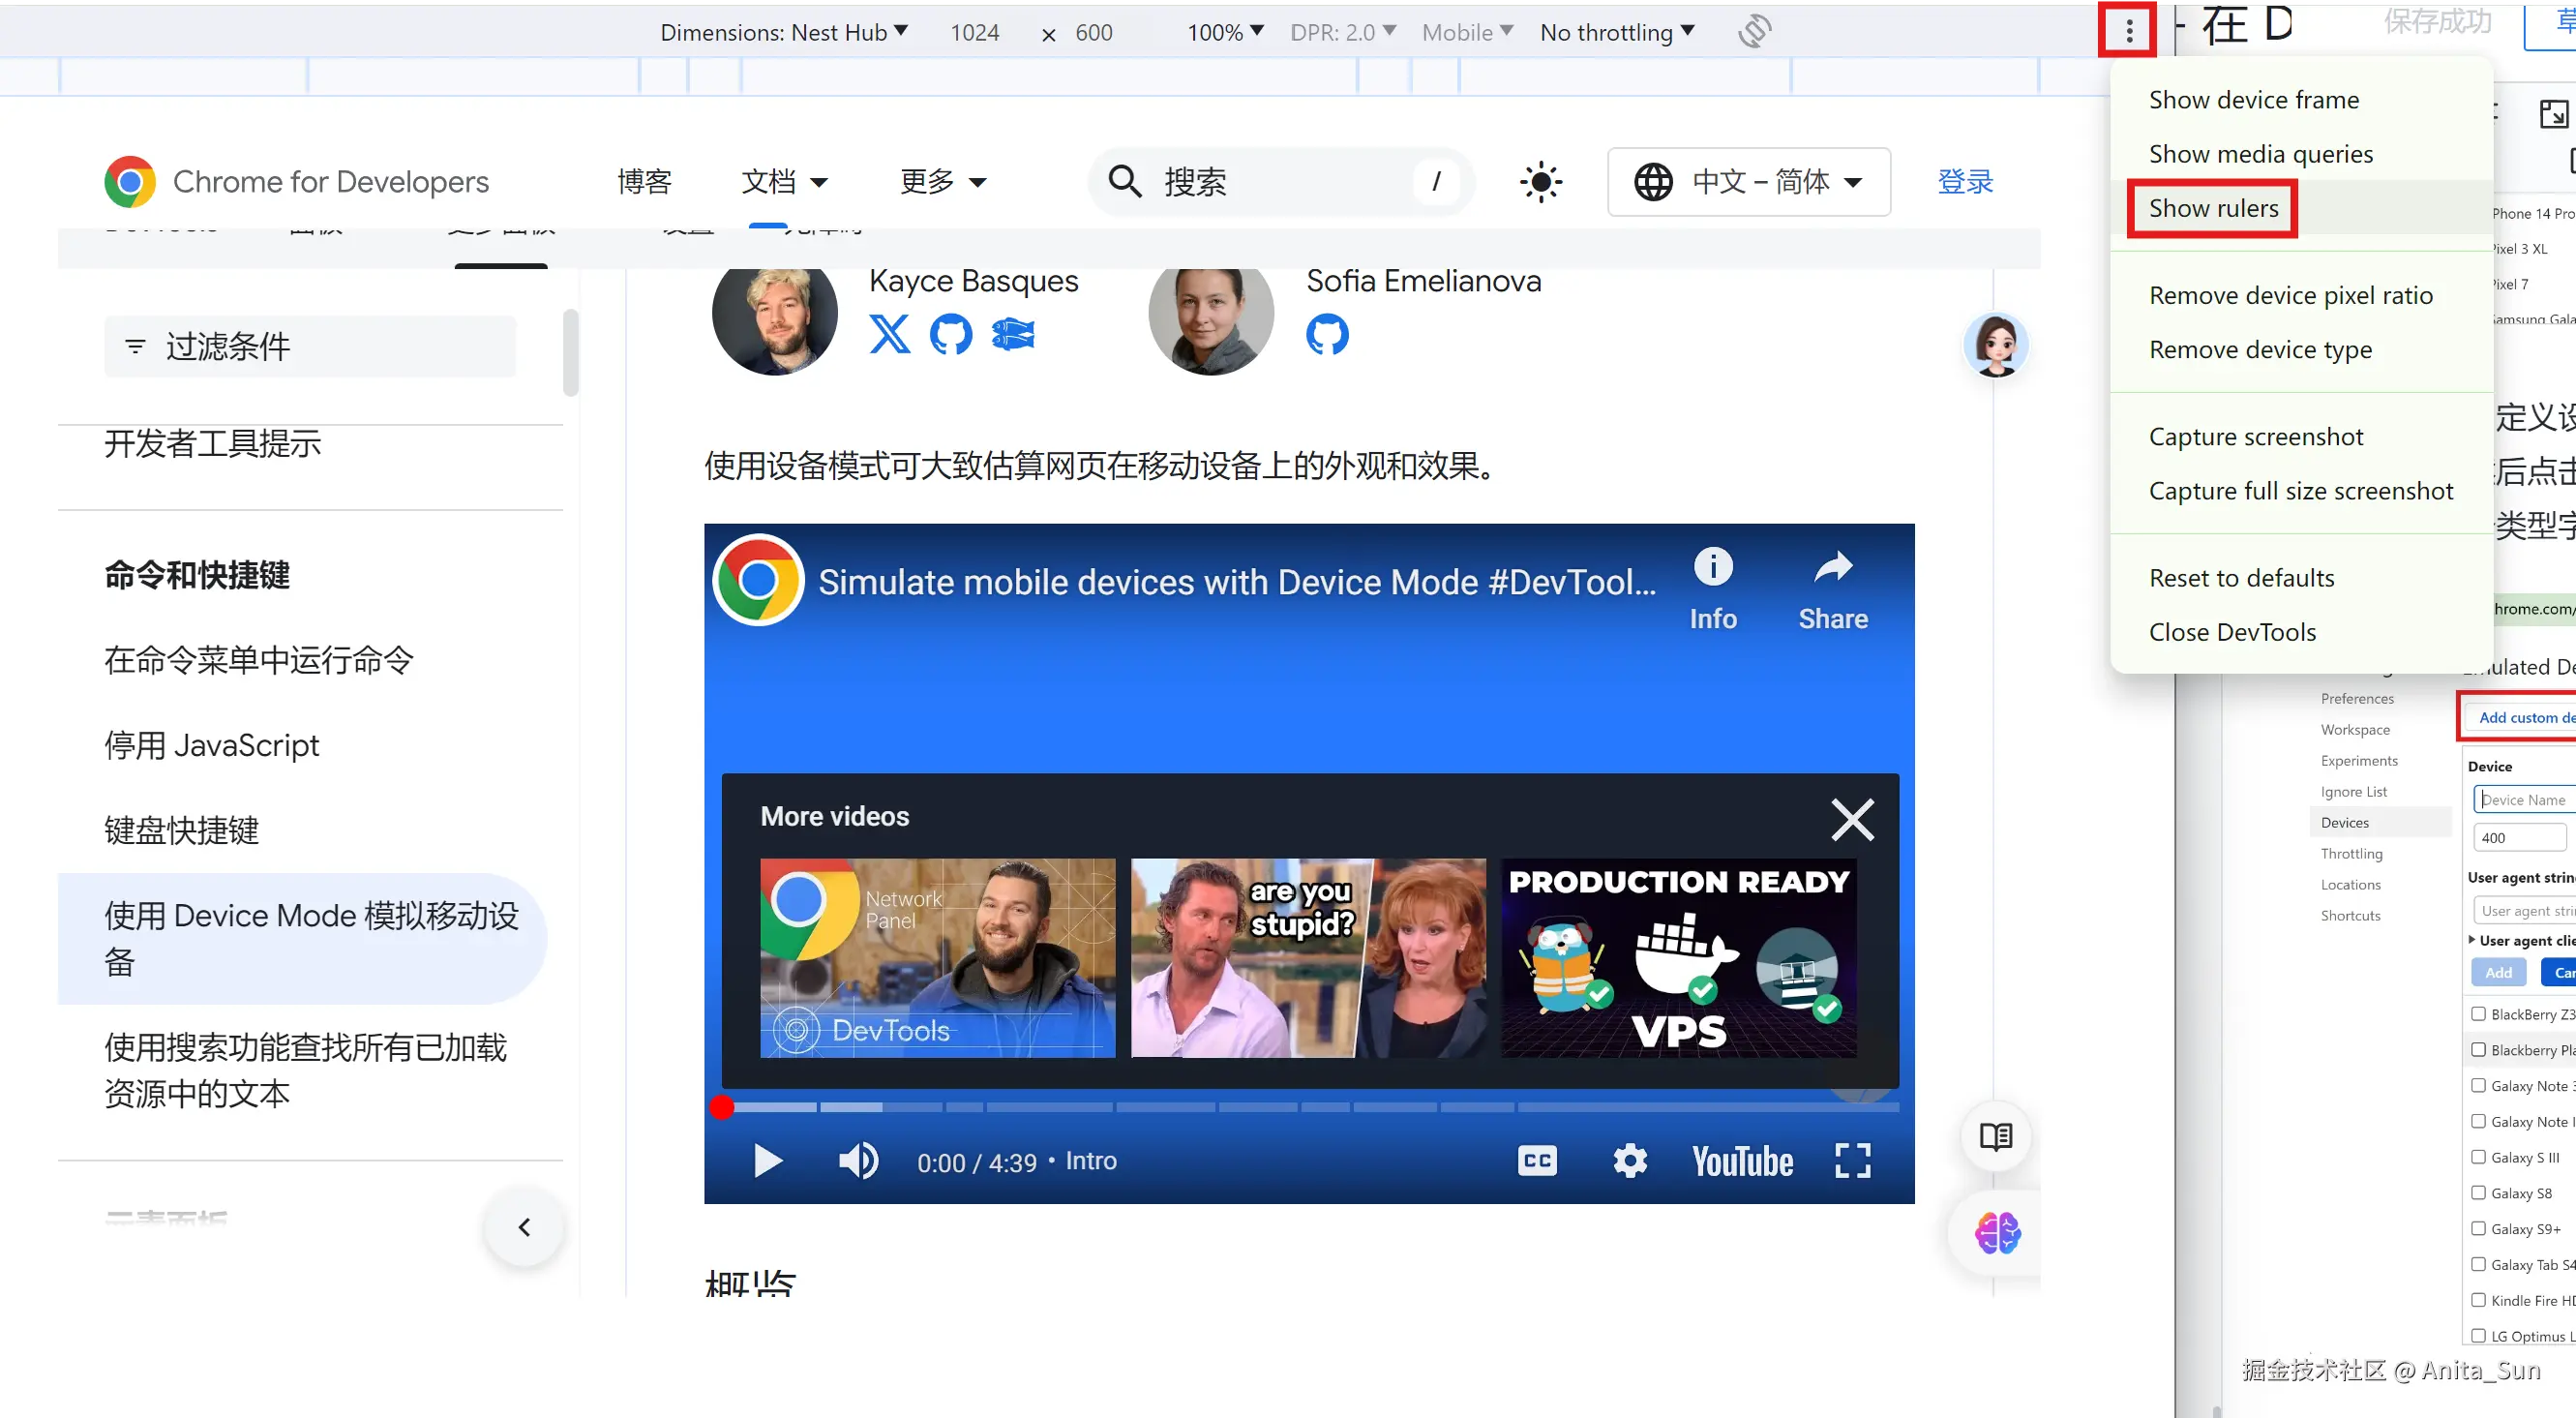Toggle the light/dark theme sun icon

click(x=1541, y=182)
